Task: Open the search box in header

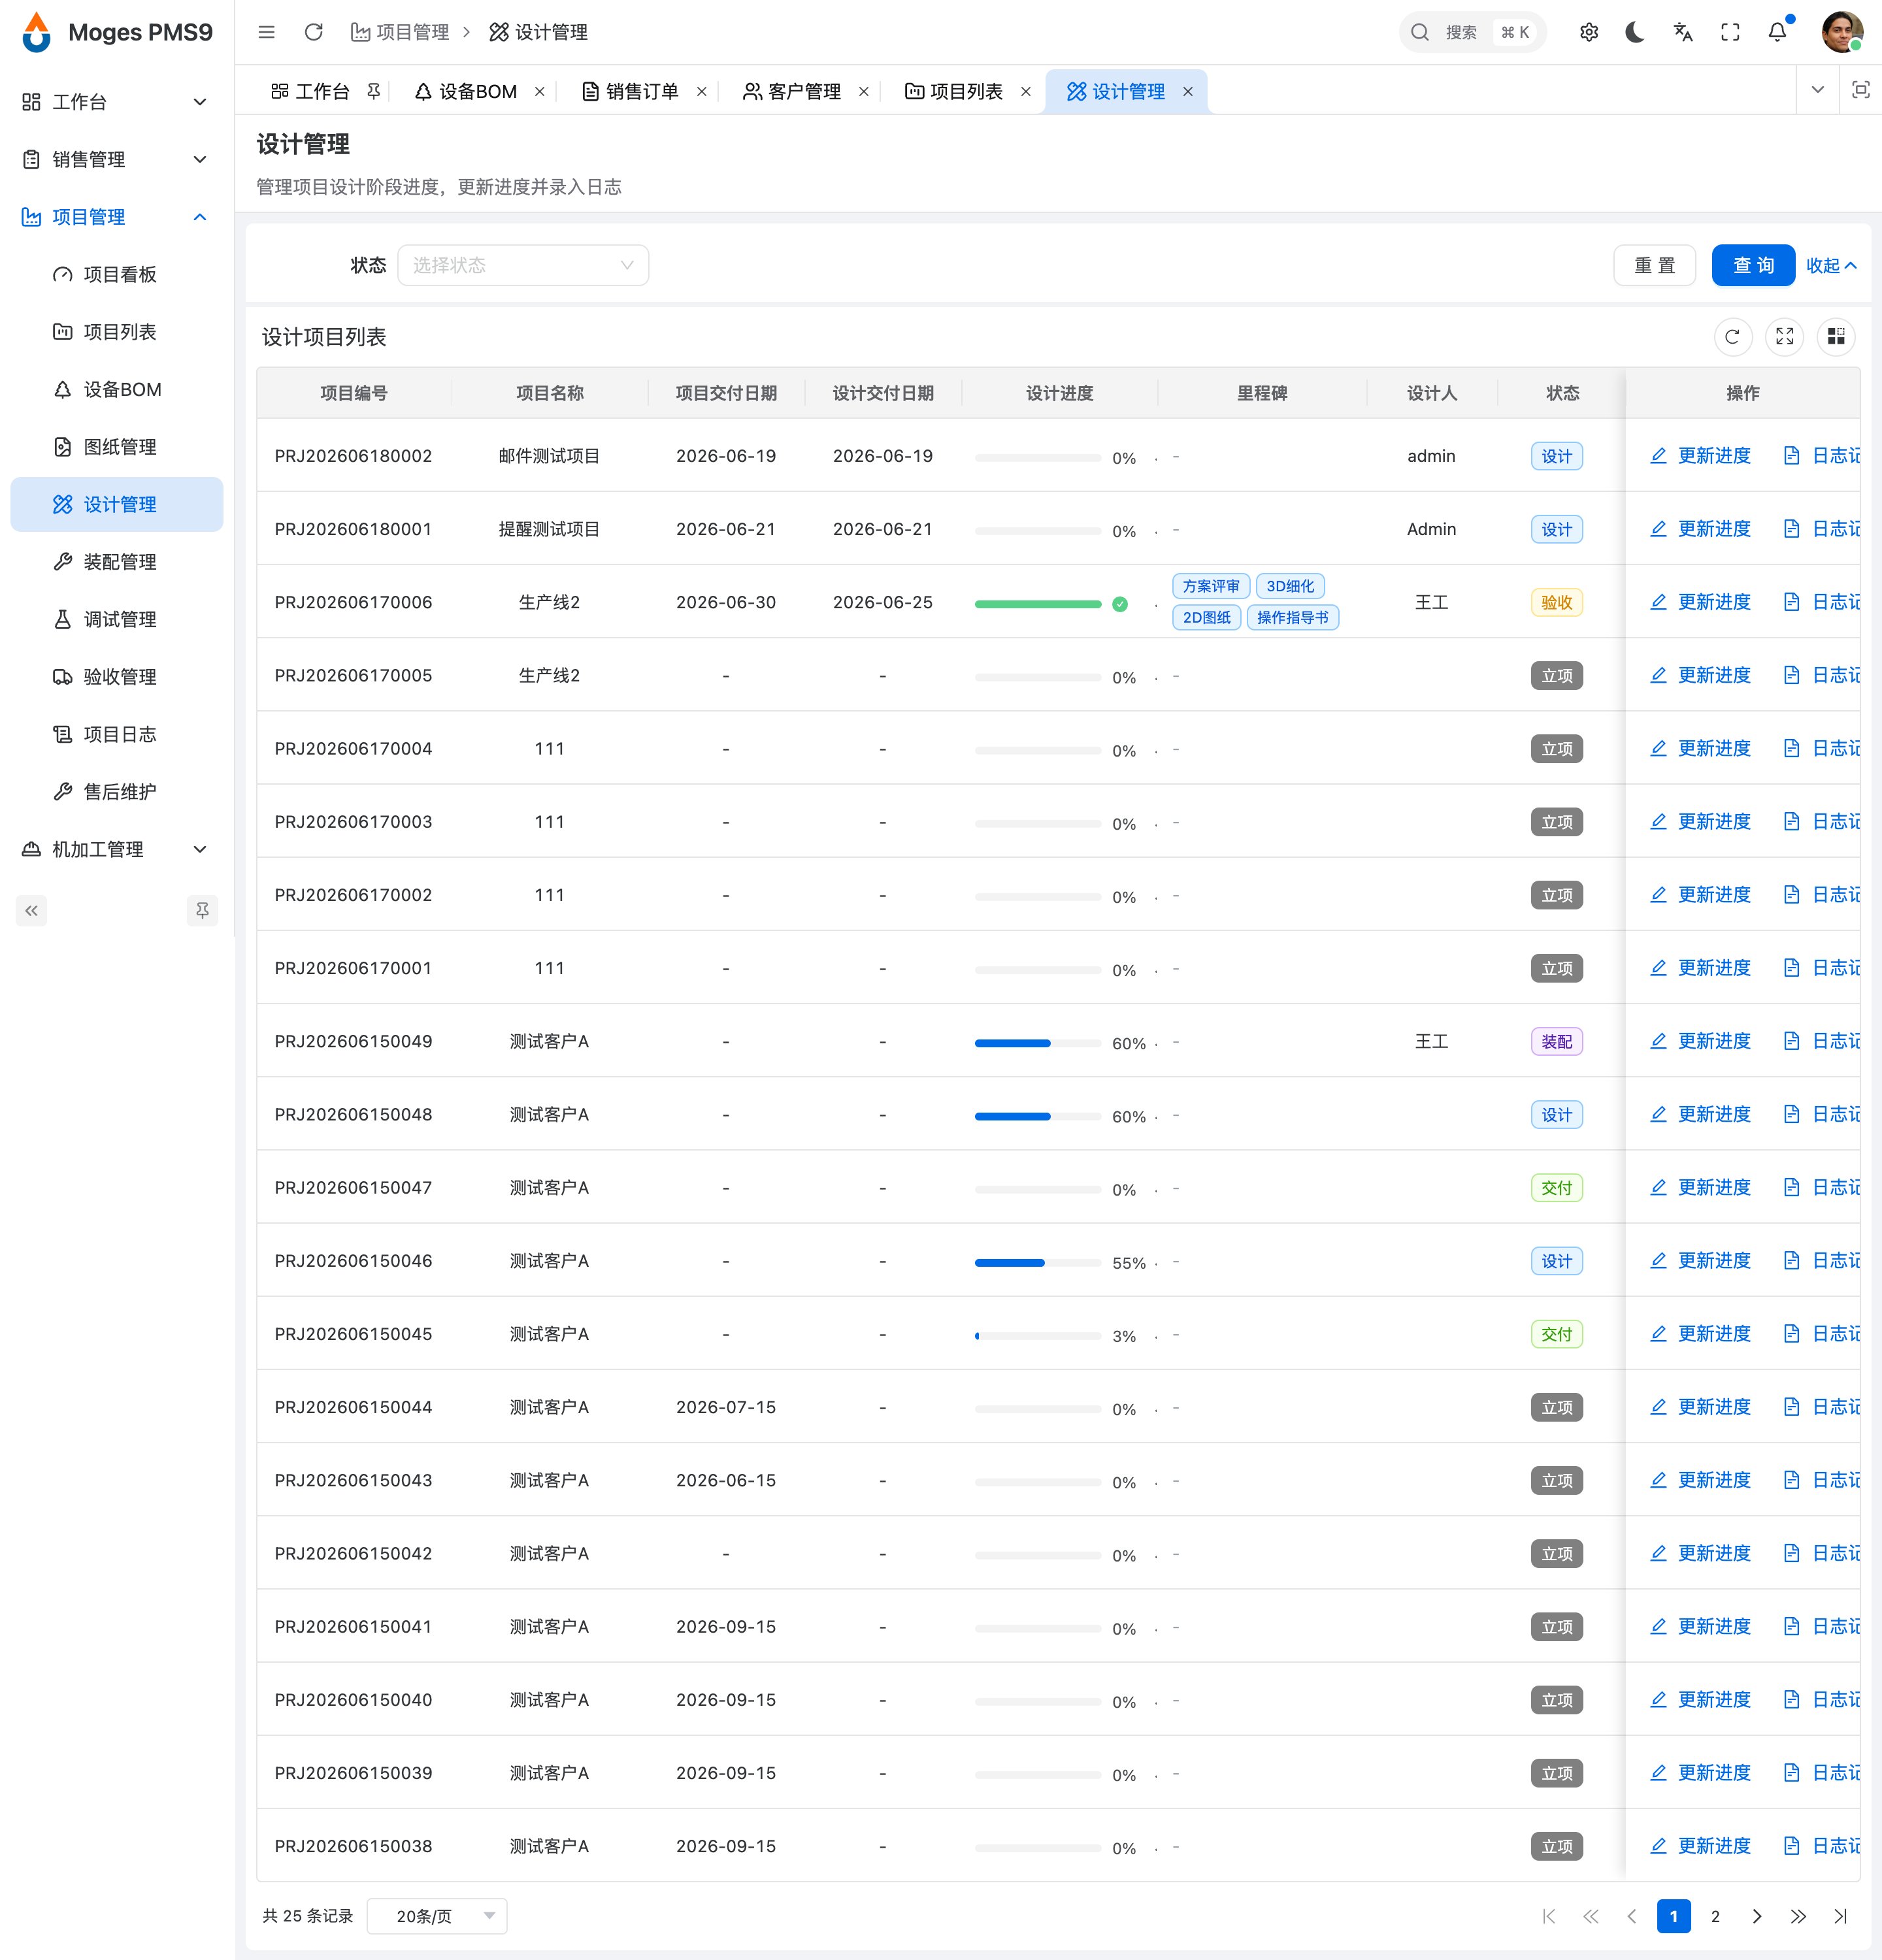Action: pyautogui.click(x=1472, y=32)
